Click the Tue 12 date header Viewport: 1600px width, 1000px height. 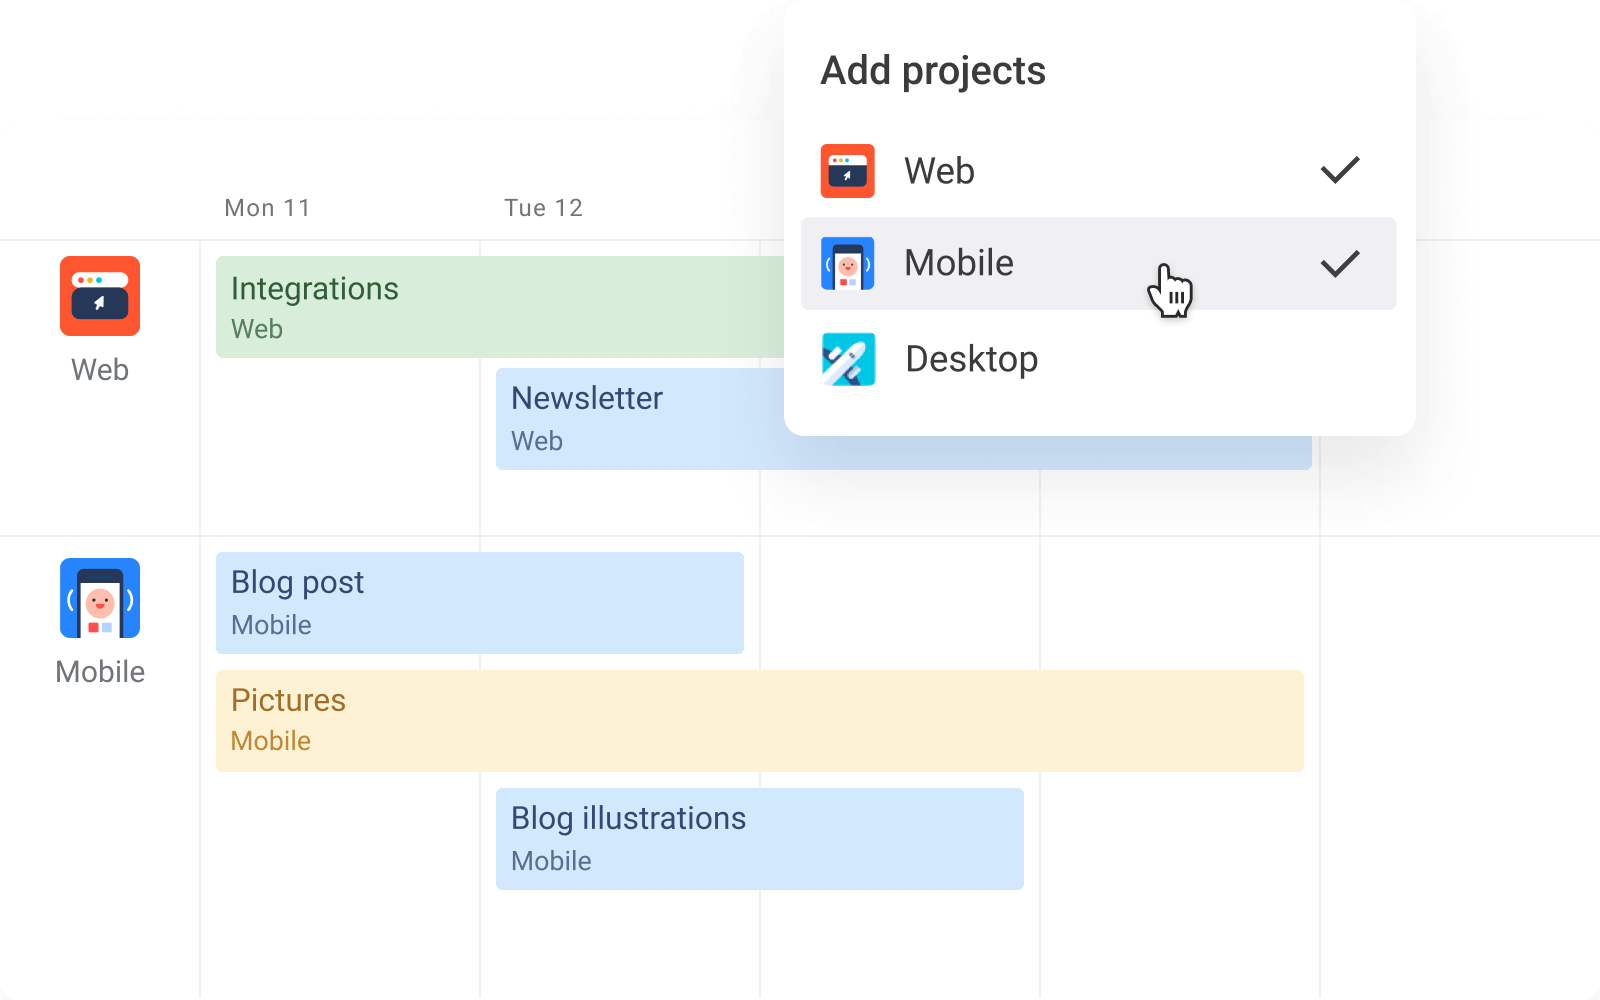pyautogui.click(x=543, y=207)
